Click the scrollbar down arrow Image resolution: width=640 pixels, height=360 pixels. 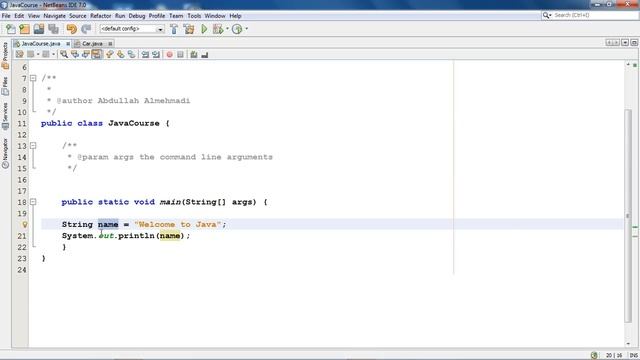pyautogui.click(x=628, y=344)
